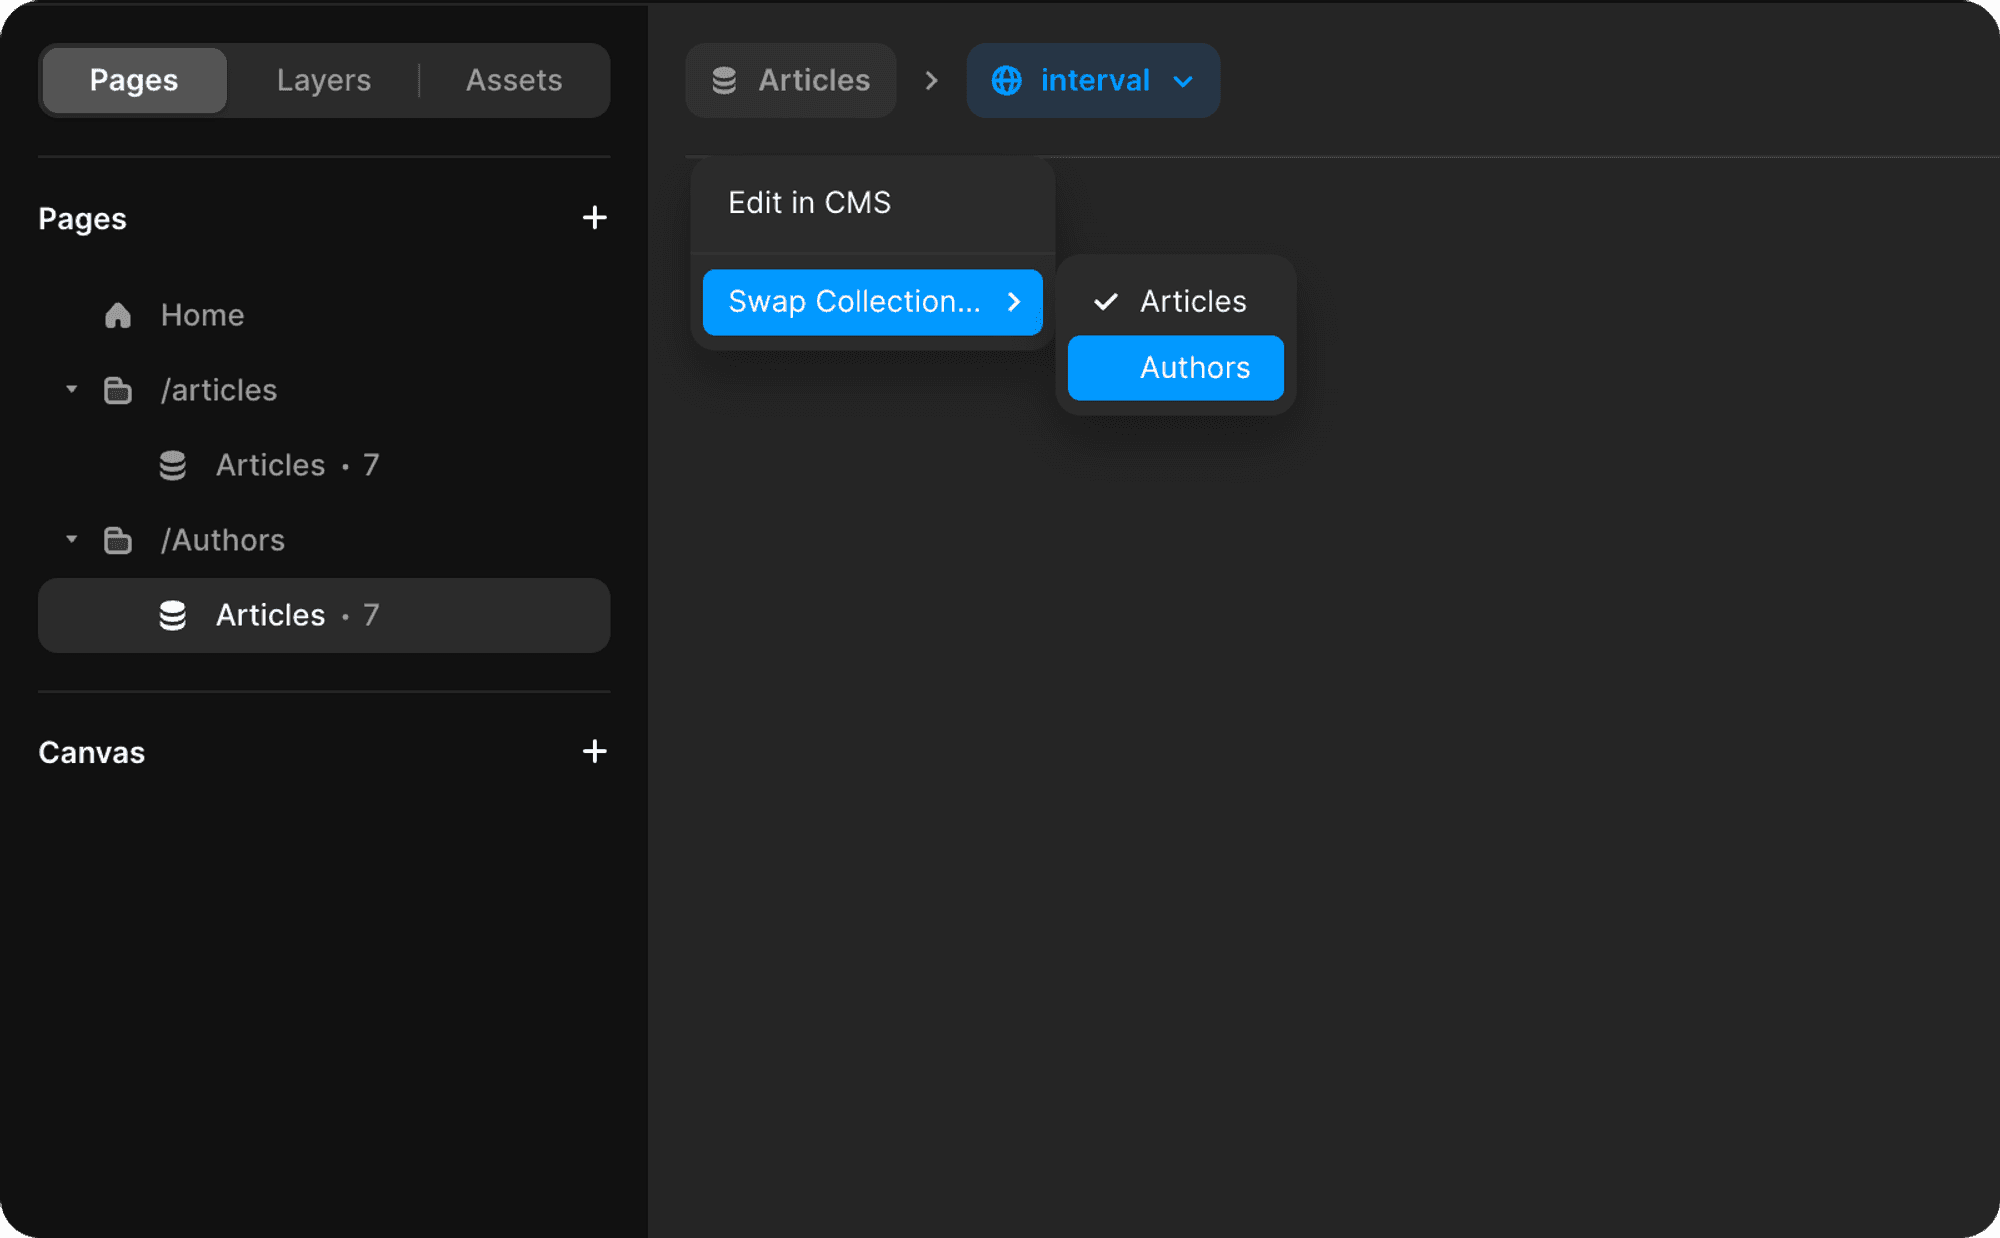Click the database icon in Articles breadcrumb

724,80
